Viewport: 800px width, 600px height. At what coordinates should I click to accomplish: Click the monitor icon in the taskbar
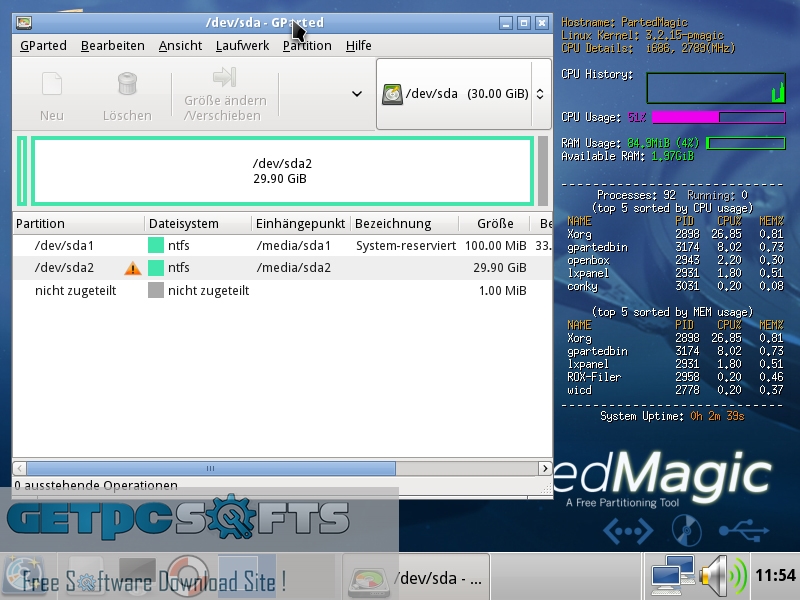pyautogui.click(x=137, y=577)
